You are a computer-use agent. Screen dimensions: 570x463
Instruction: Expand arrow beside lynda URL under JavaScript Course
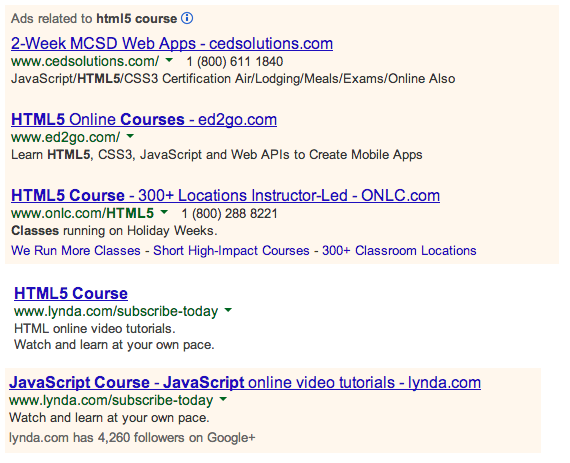224,399
